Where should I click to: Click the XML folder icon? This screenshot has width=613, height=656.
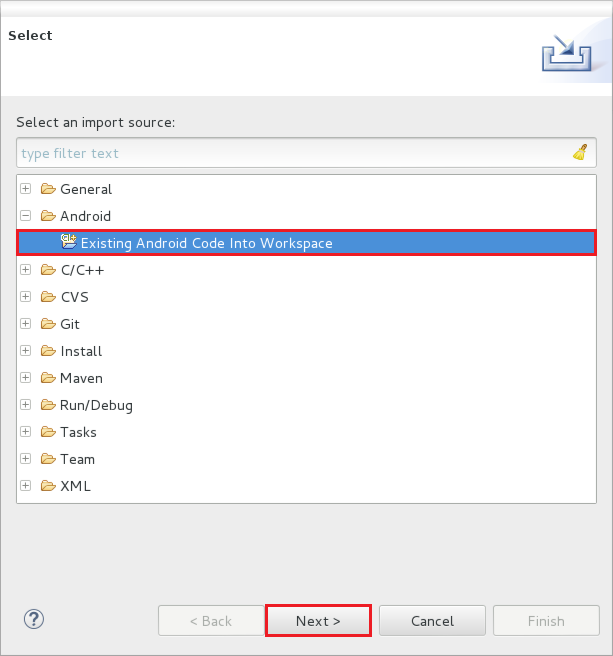(x=48, y=486)
